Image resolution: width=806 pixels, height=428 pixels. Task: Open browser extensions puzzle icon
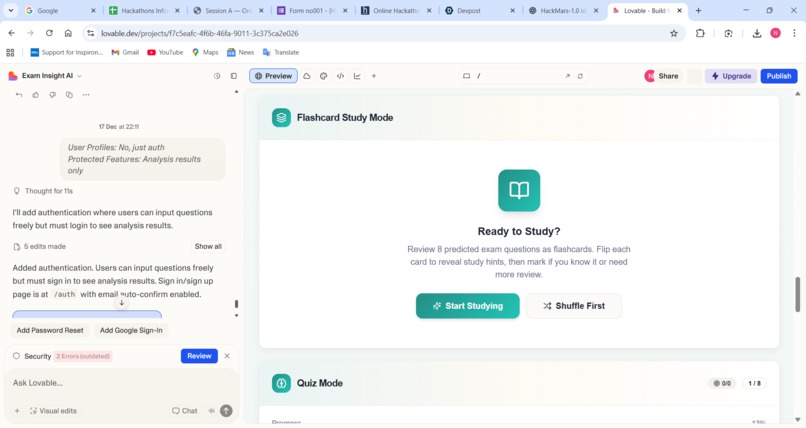coord(700,33)
